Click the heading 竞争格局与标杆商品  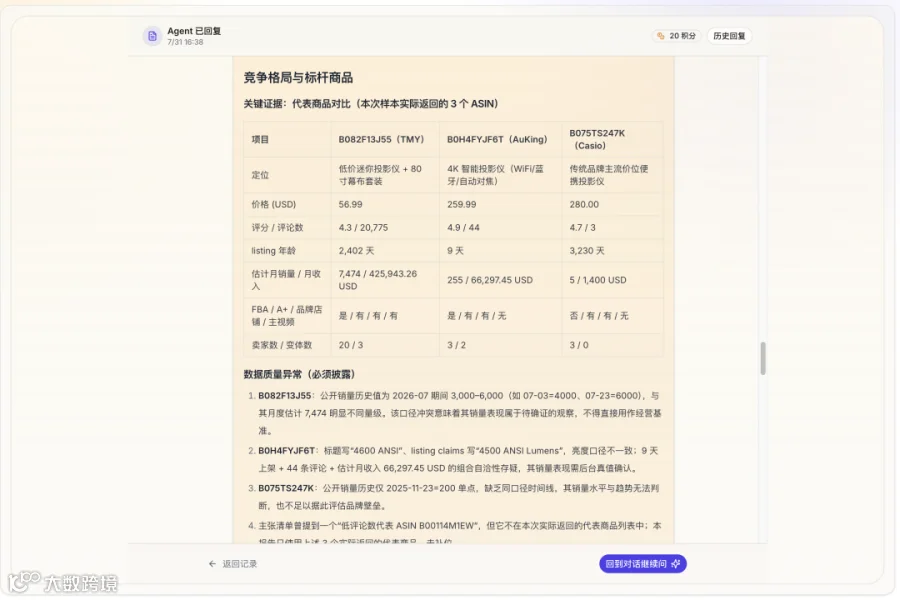coord(298,78)
